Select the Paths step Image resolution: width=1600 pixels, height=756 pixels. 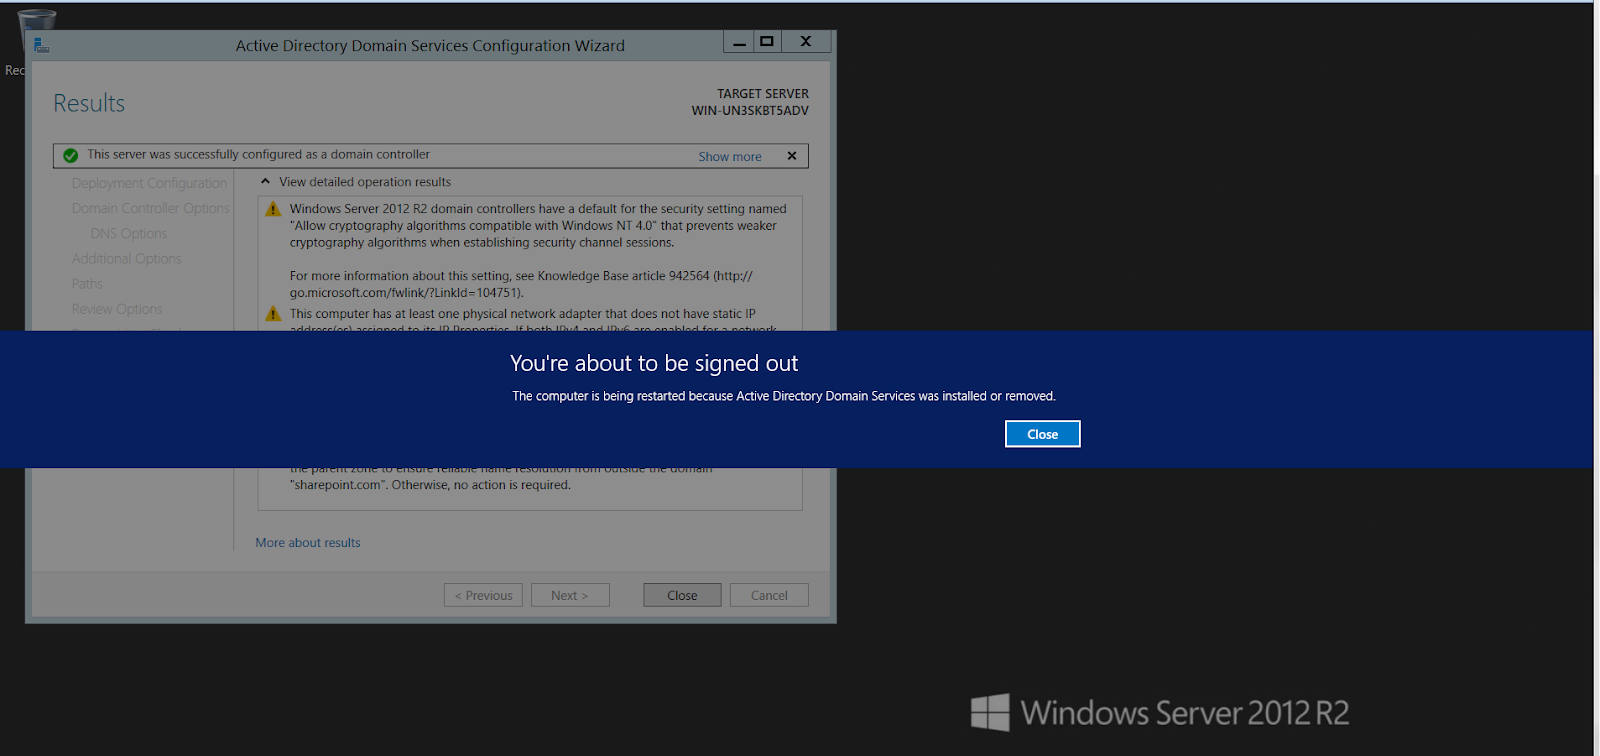coord(87,284)
